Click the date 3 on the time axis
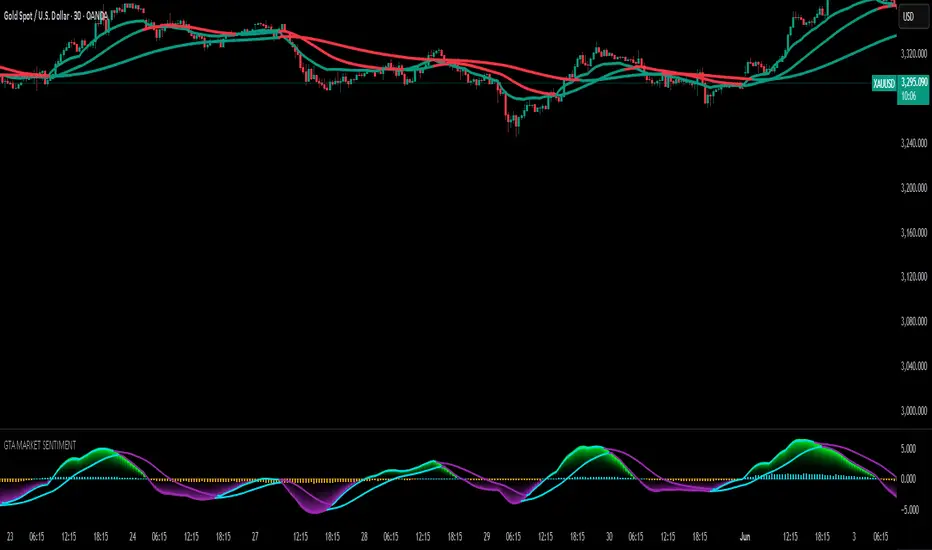932x550 pixels. tap(854, 537)
